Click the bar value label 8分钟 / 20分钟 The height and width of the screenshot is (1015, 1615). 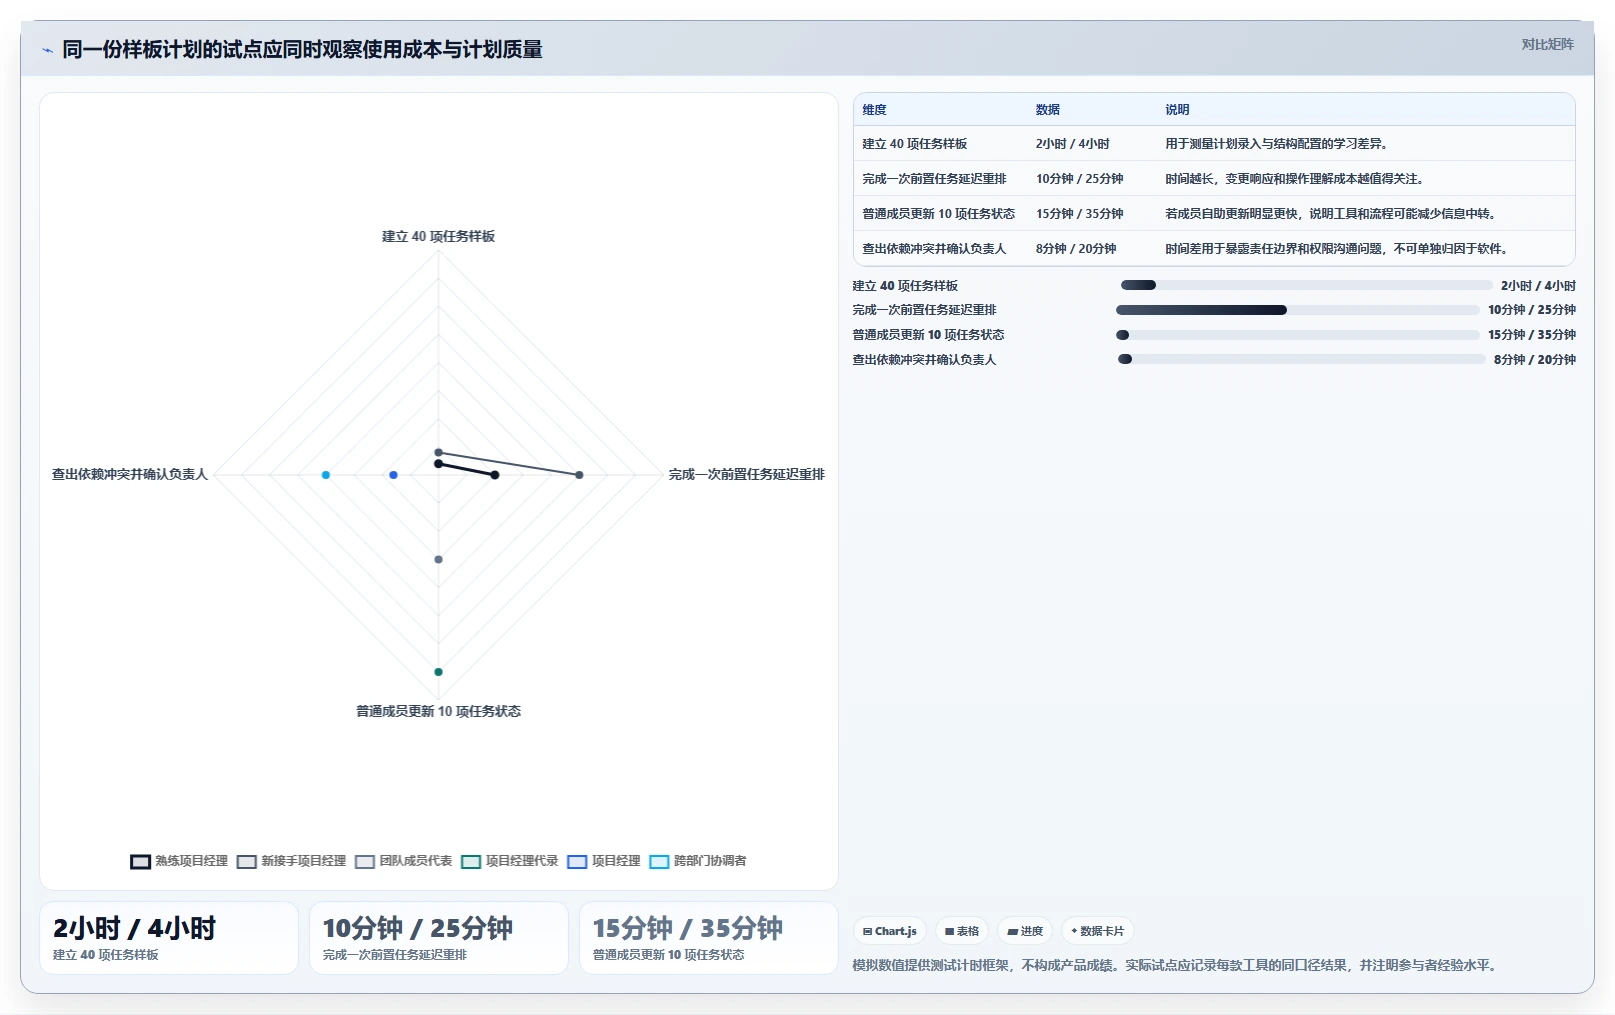(1534, 360)
